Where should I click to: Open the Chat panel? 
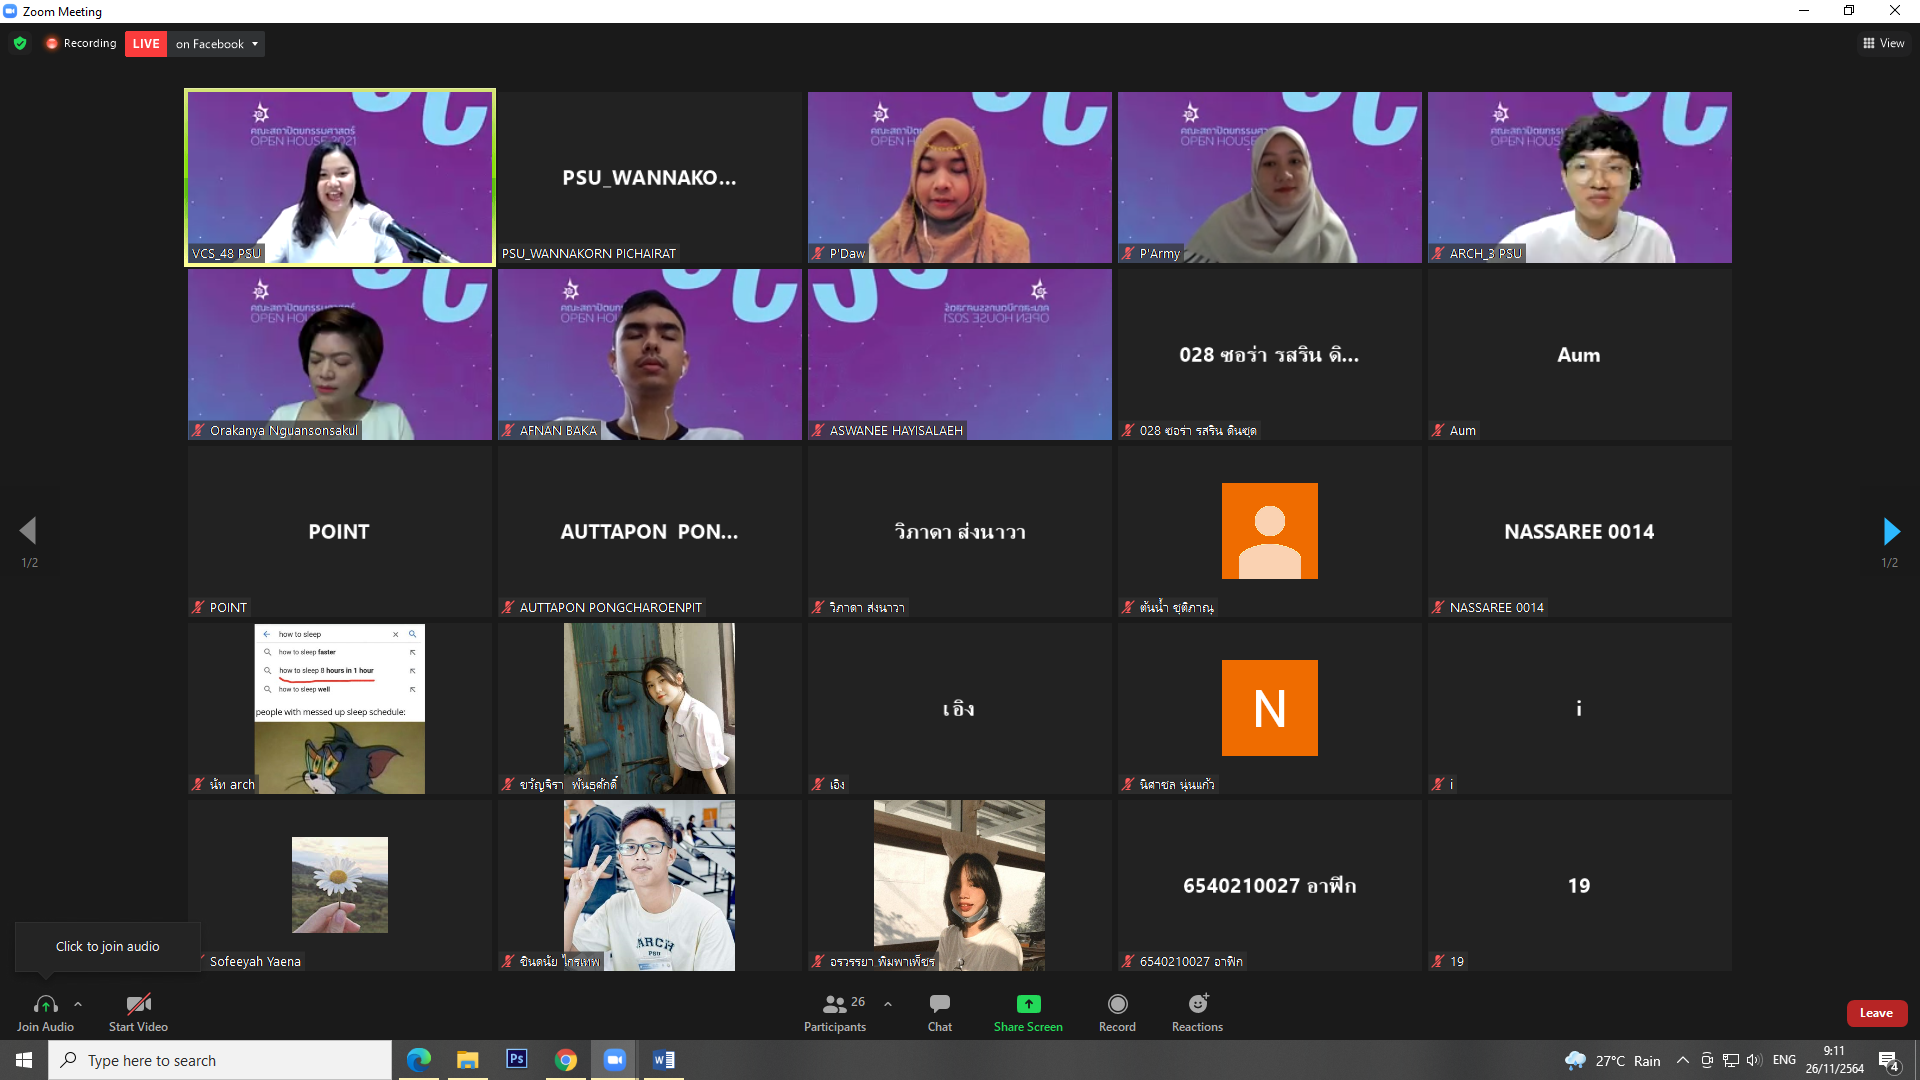click(939, 1011)
